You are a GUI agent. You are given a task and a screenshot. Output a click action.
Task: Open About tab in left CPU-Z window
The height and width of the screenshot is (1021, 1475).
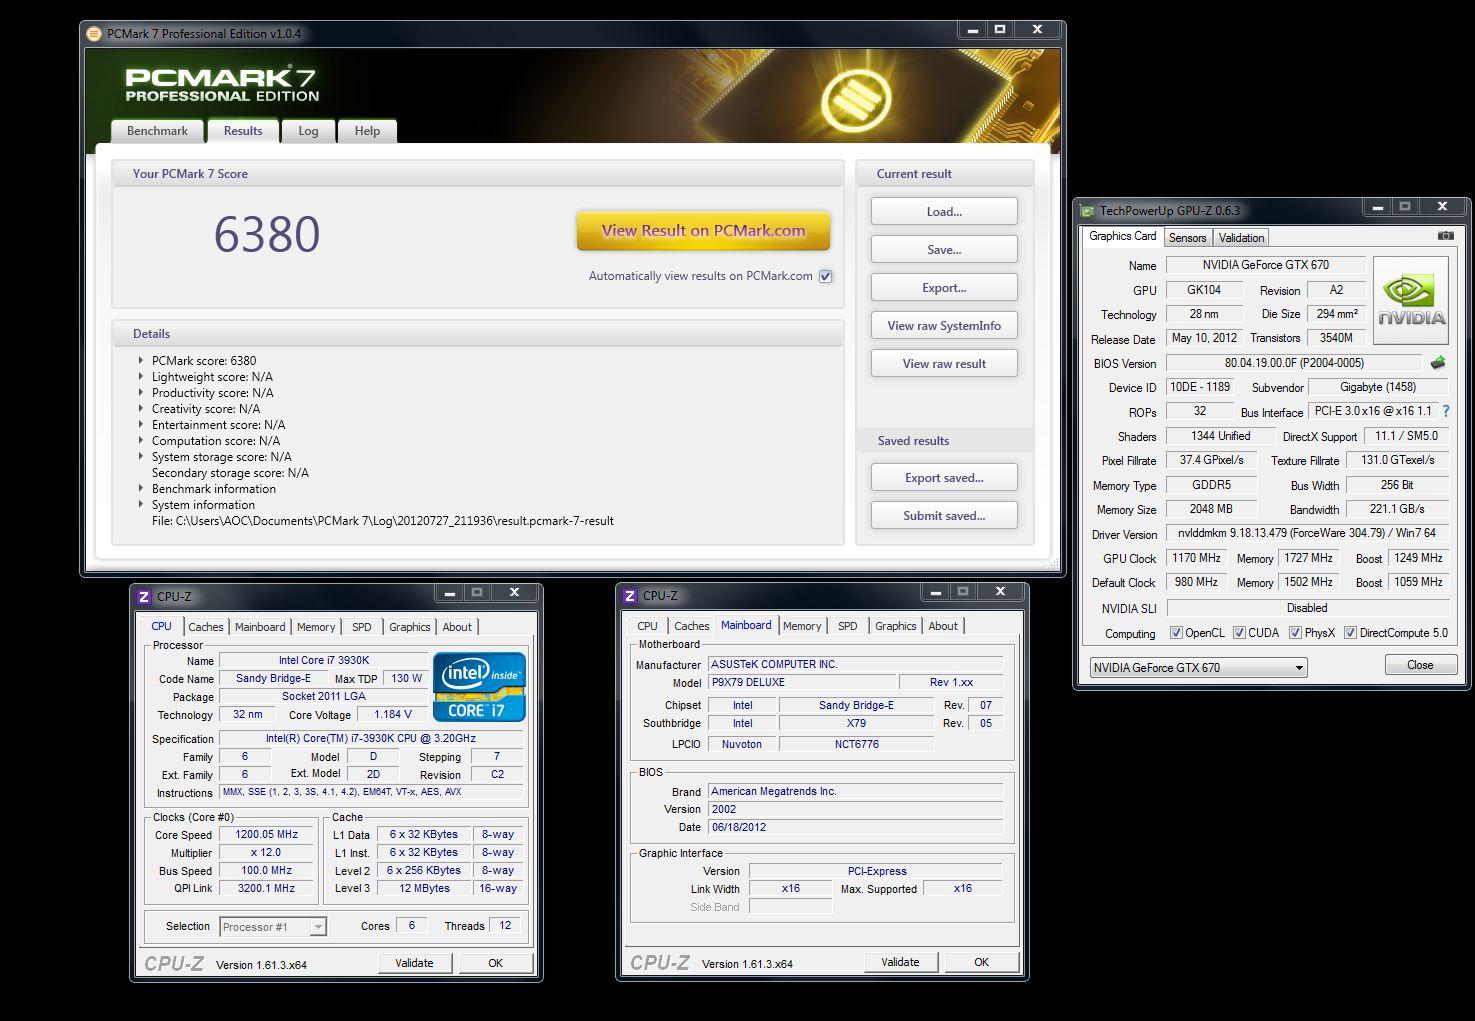[x=457, y=627]
